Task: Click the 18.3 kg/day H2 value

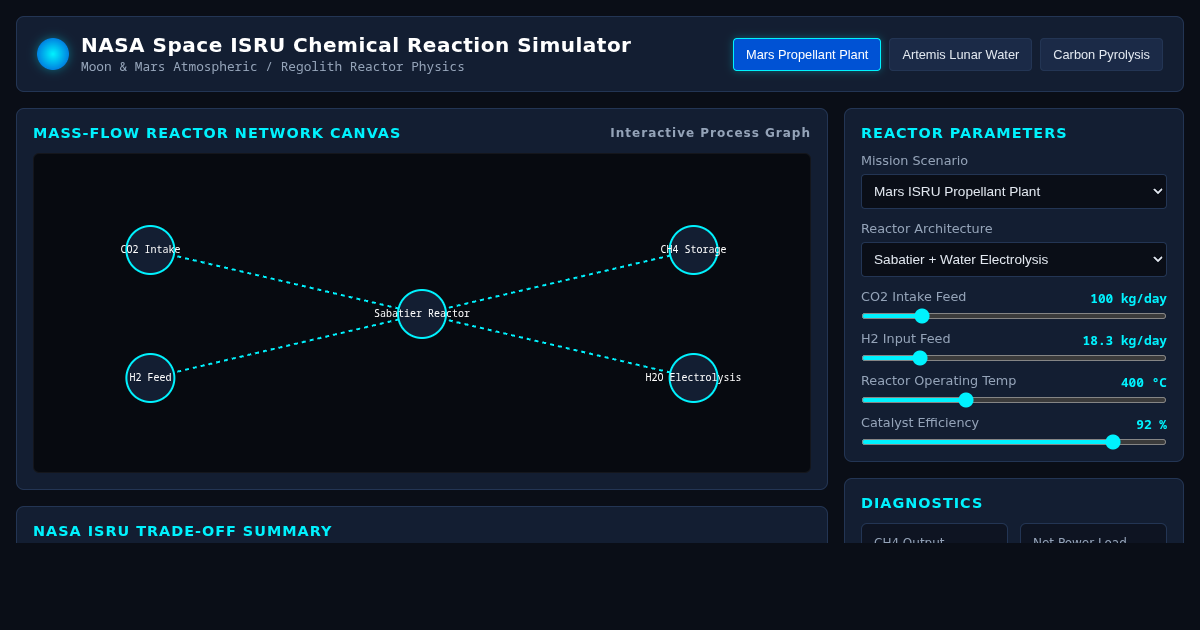Action: (x=1124, y=340)
